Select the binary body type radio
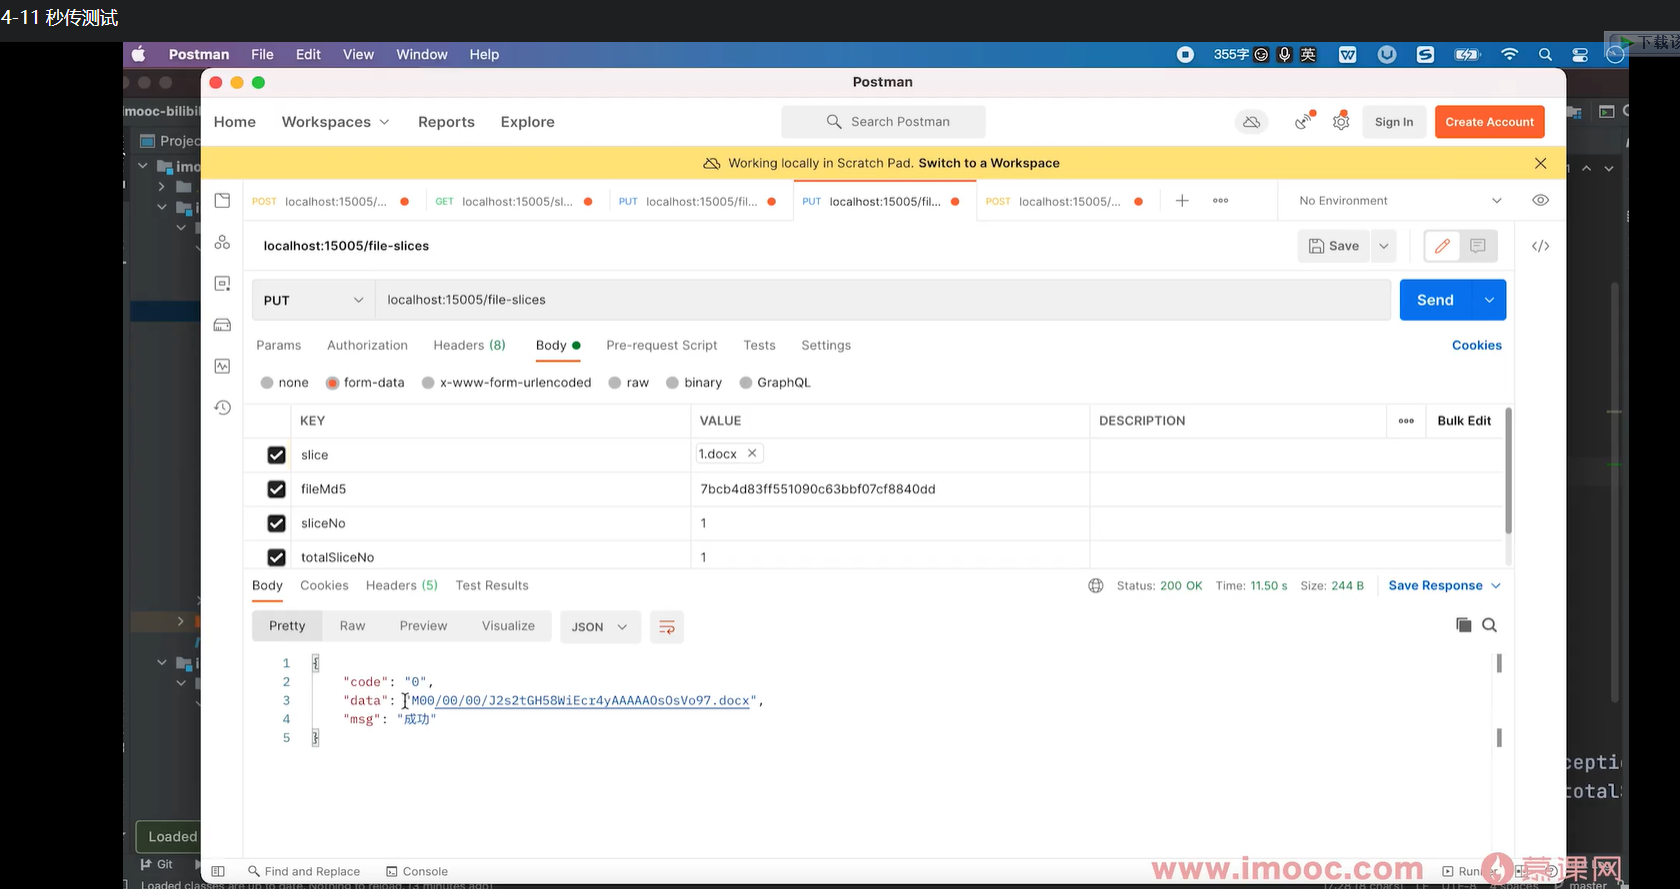Screen dimensions: 1680x889 tap(673, 383)
